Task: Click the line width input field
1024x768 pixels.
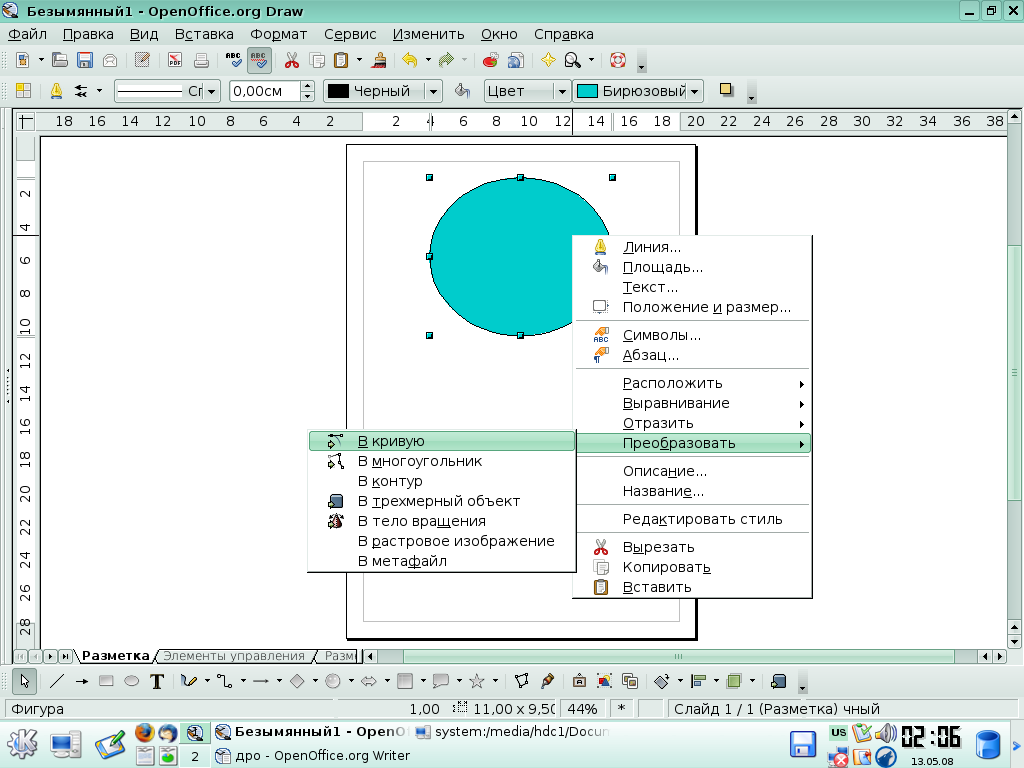Action: 264,91
